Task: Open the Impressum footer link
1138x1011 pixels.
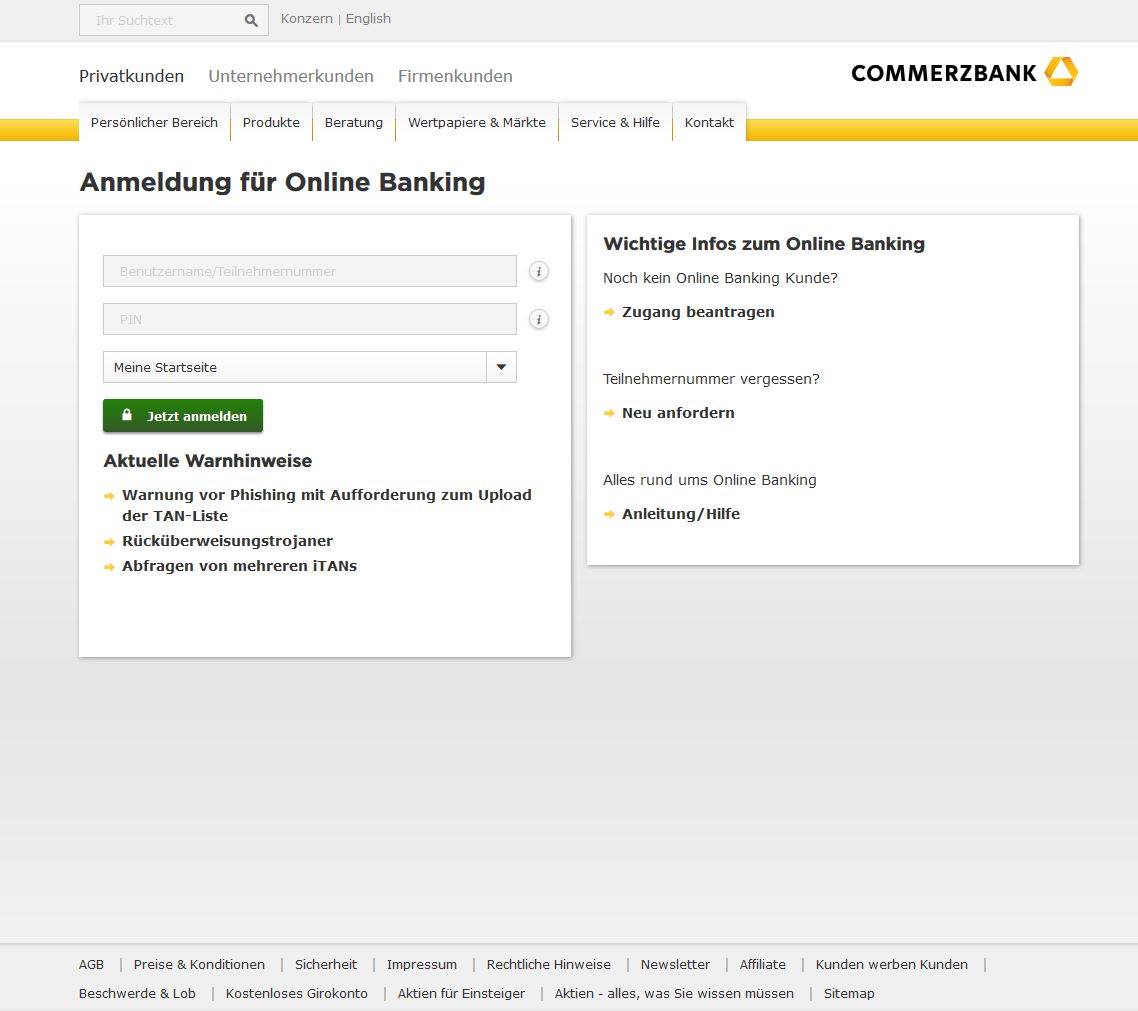Action: (x=422, y=965)
